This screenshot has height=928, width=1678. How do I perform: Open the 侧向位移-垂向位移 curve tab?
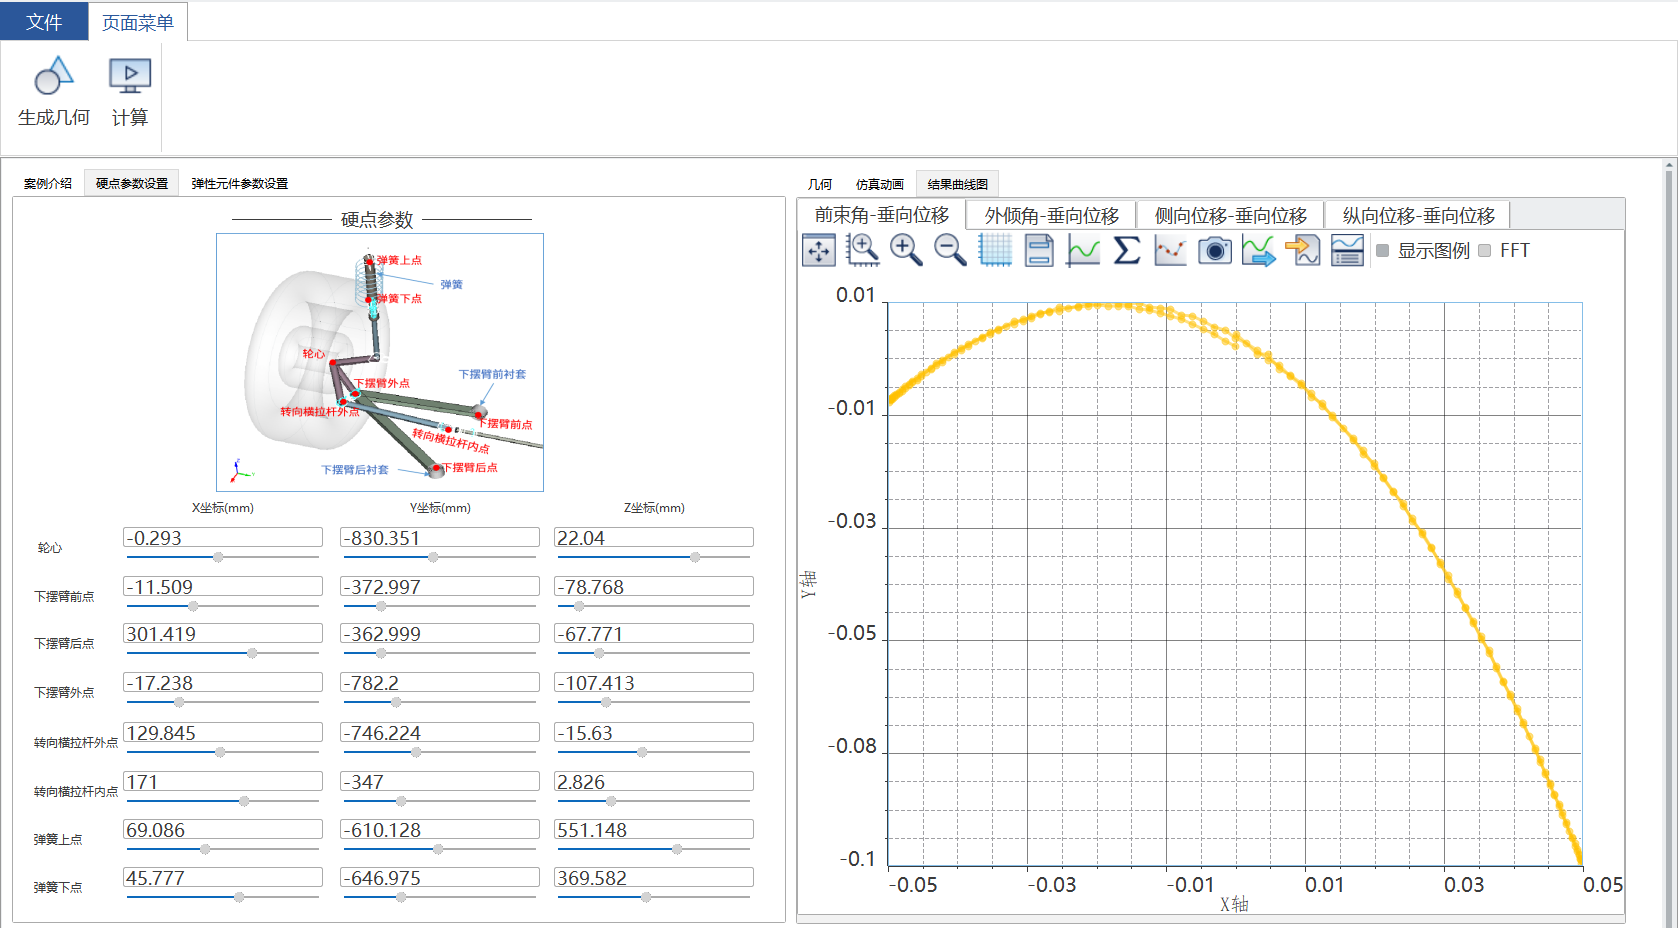click(x=1231, y=216)
